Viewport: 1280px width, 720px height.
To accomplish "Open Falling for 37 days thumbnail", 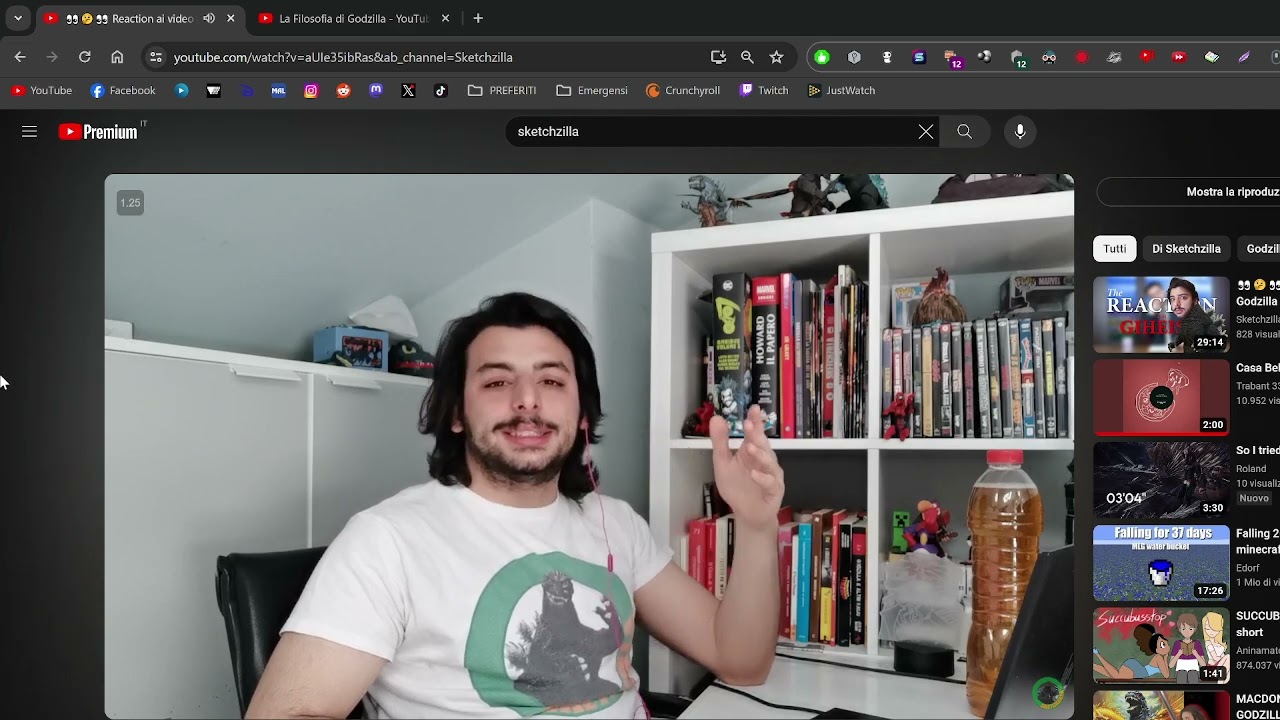I will tap(1161, 563).
